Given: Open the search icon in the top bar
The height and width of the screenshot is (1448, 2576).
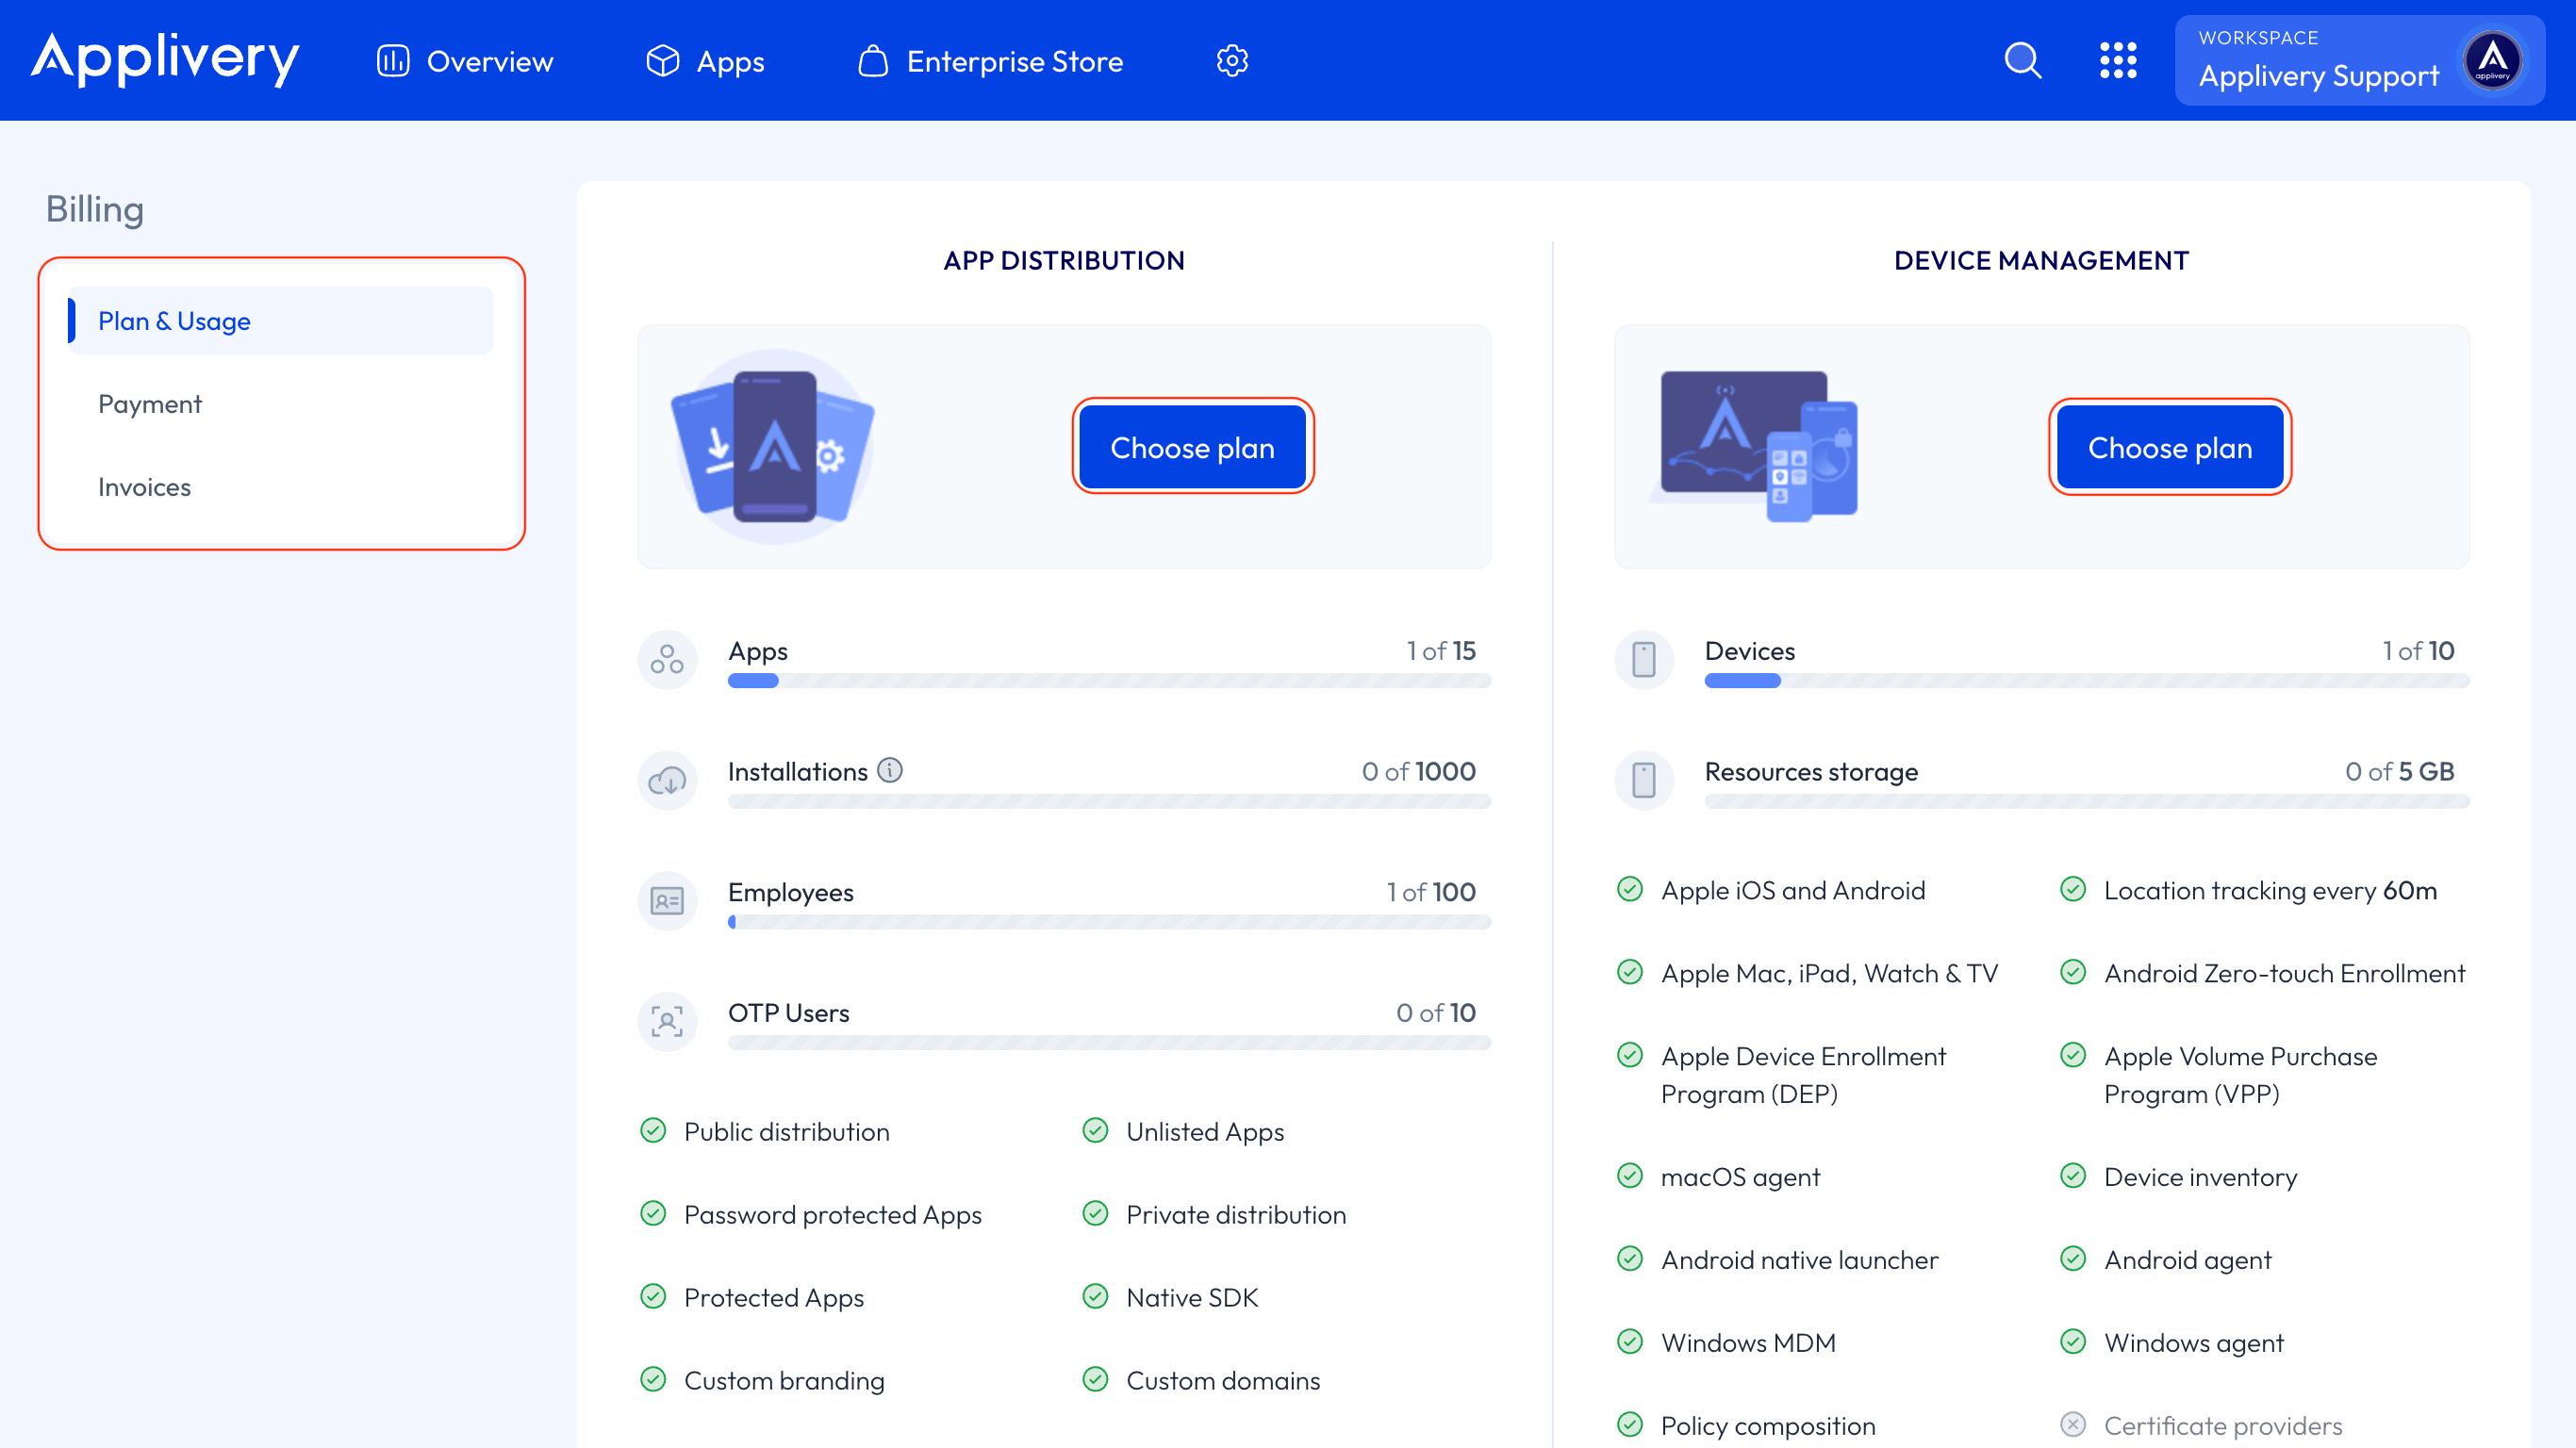Looking at the screenshot, I should (2023, 60).
